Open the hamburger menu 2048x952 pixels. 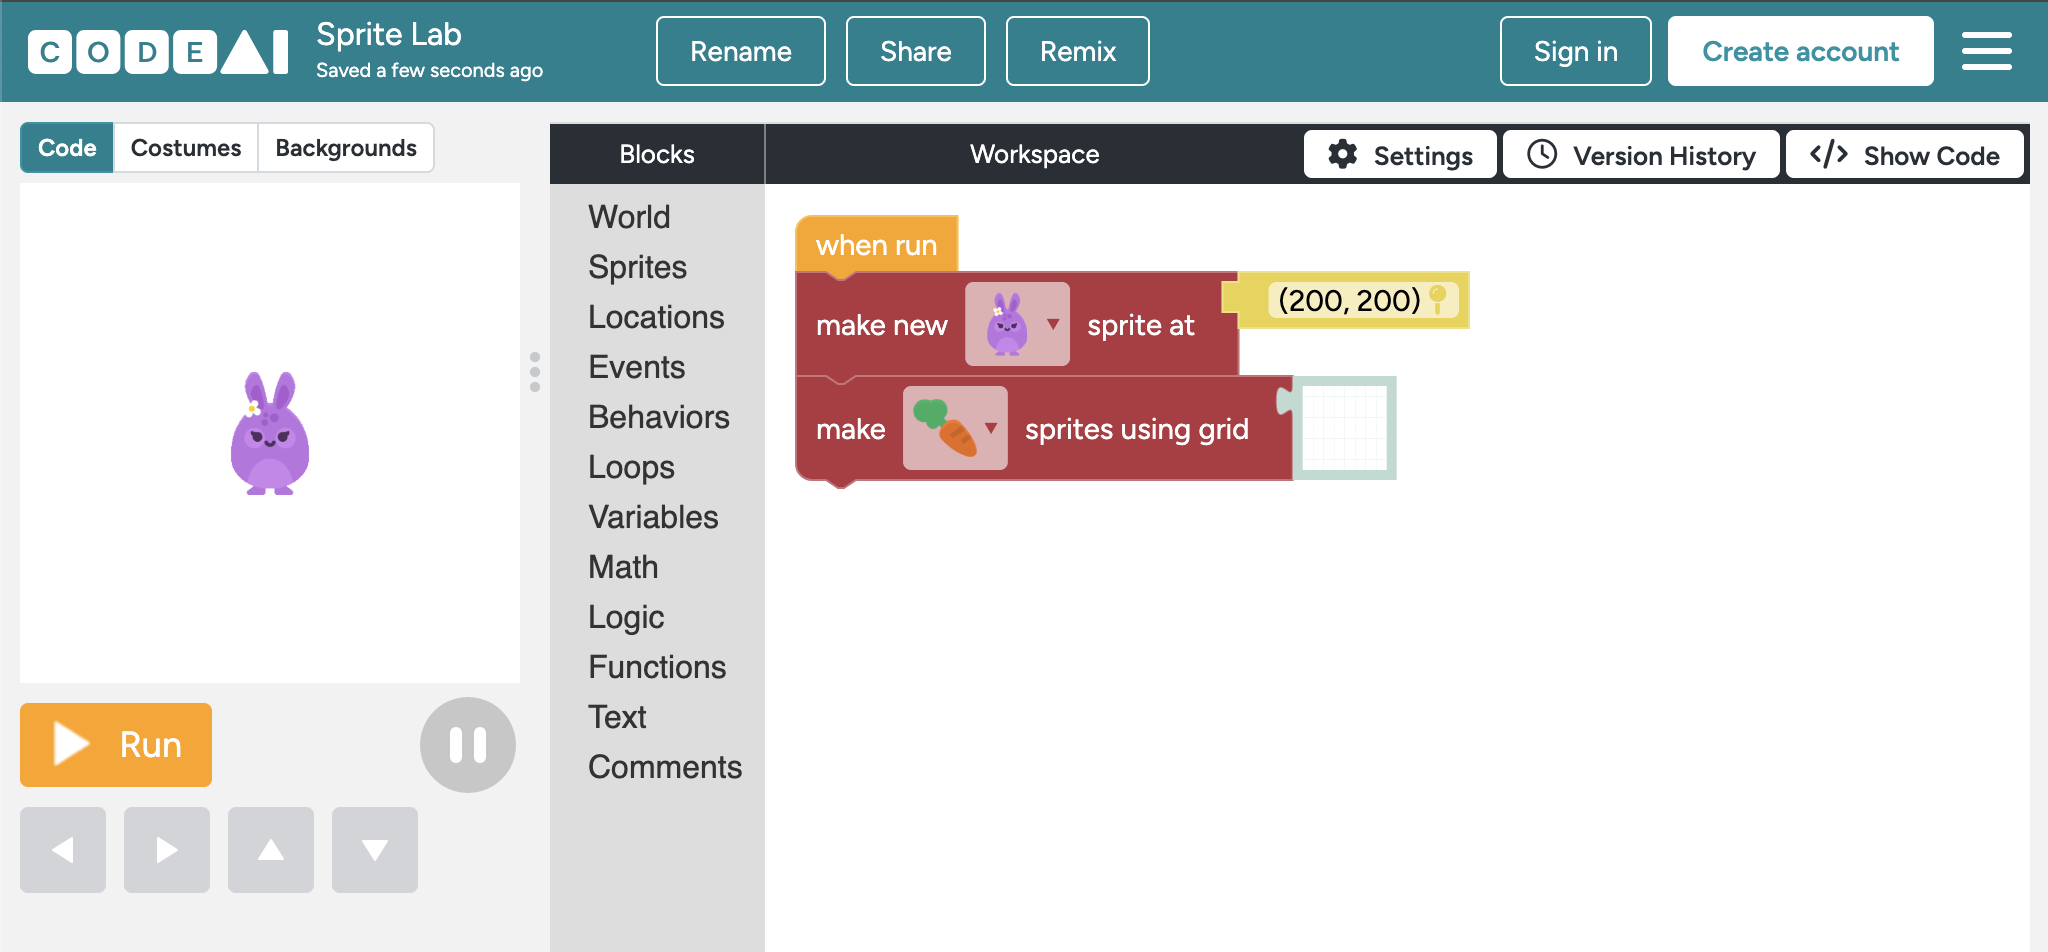tap(1986, 51)
